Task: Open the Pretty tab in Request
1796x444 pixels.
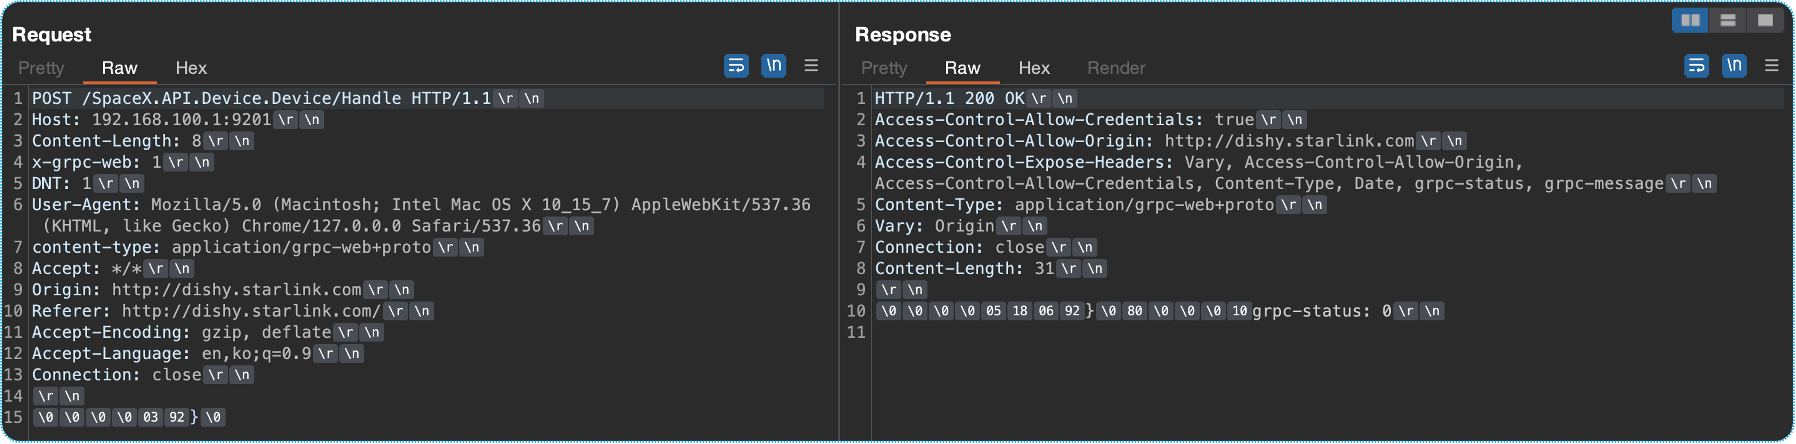Action: (x=41, y=68)
